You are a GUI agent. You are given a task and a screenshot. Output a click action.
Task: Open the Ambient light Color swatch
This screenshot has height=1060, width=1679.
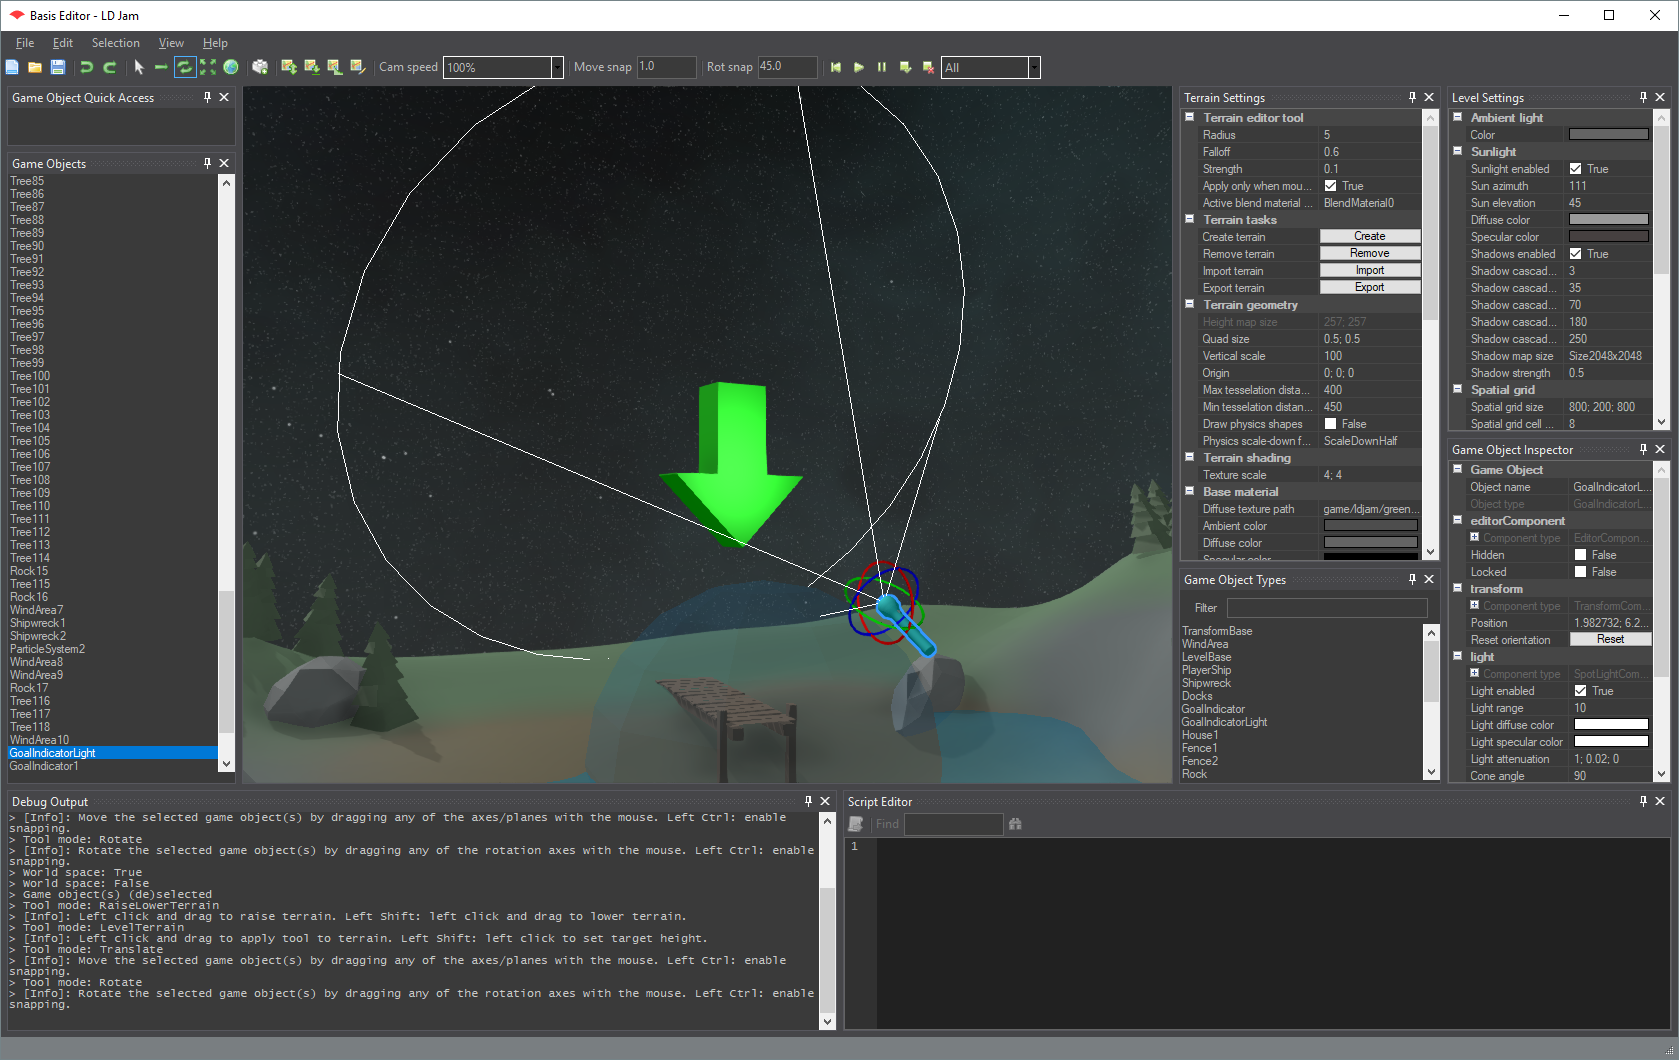1609,134
